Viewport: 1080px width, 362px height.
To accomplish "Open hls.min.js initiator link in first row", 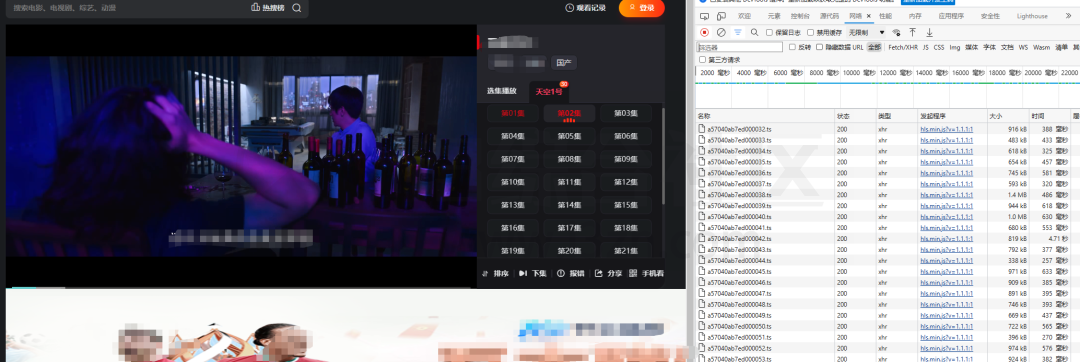I will point(946,129).
